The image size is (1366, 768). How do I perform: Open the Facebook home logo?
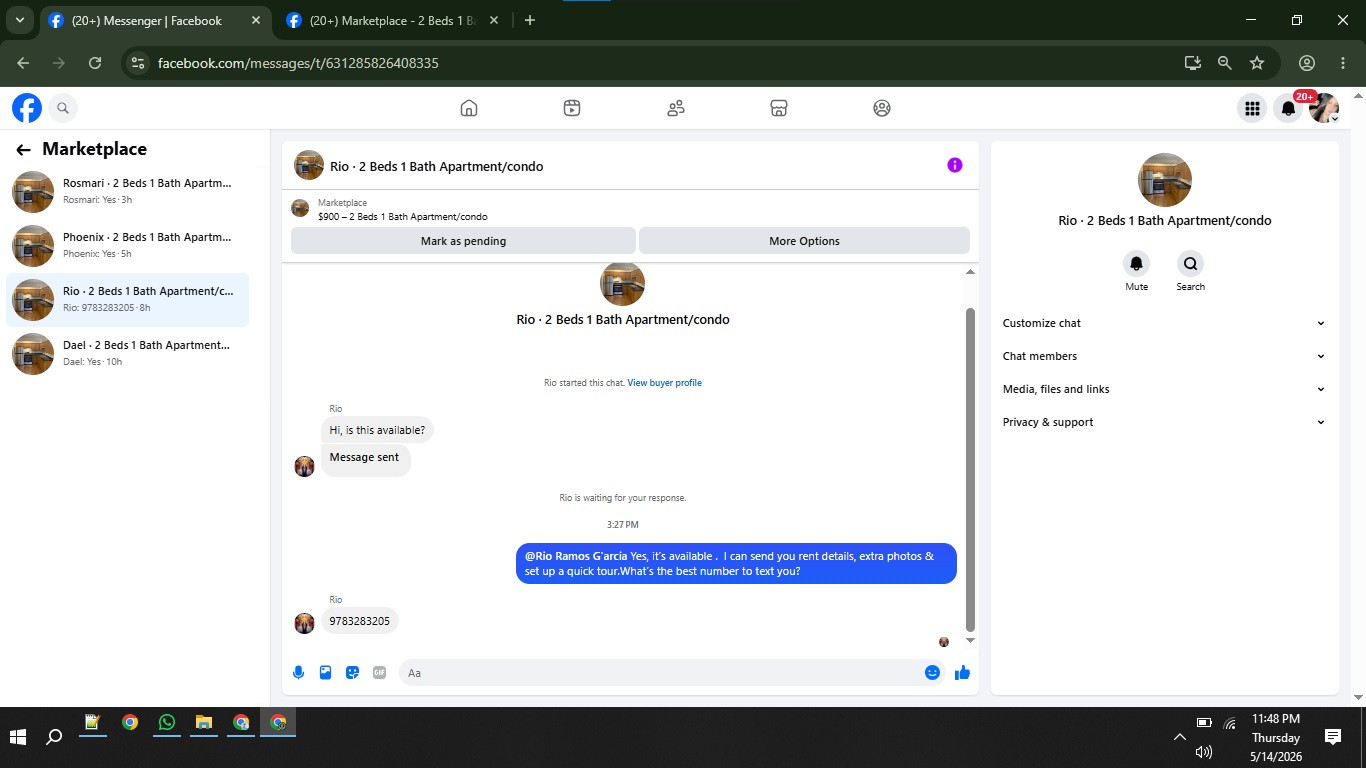[x=27, y=108]
